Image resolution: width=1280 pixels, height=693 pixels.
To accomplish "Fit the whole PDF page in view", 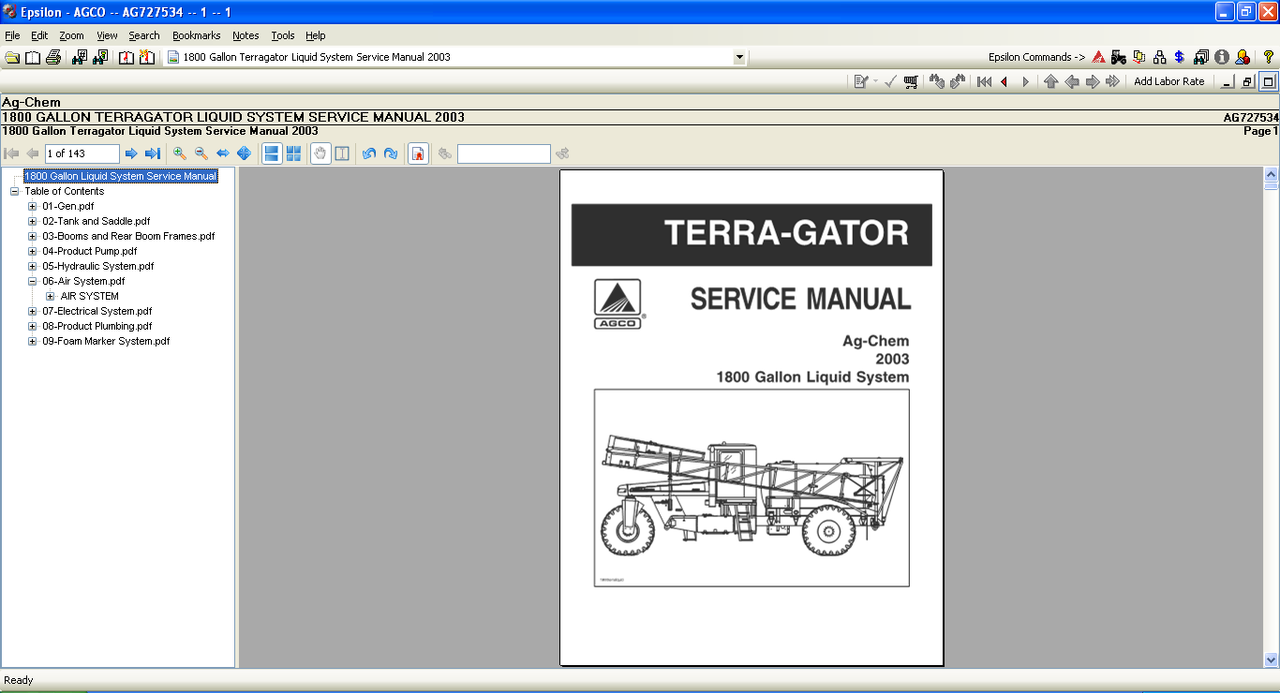I will pyautogui.click(x=243, y=153).
